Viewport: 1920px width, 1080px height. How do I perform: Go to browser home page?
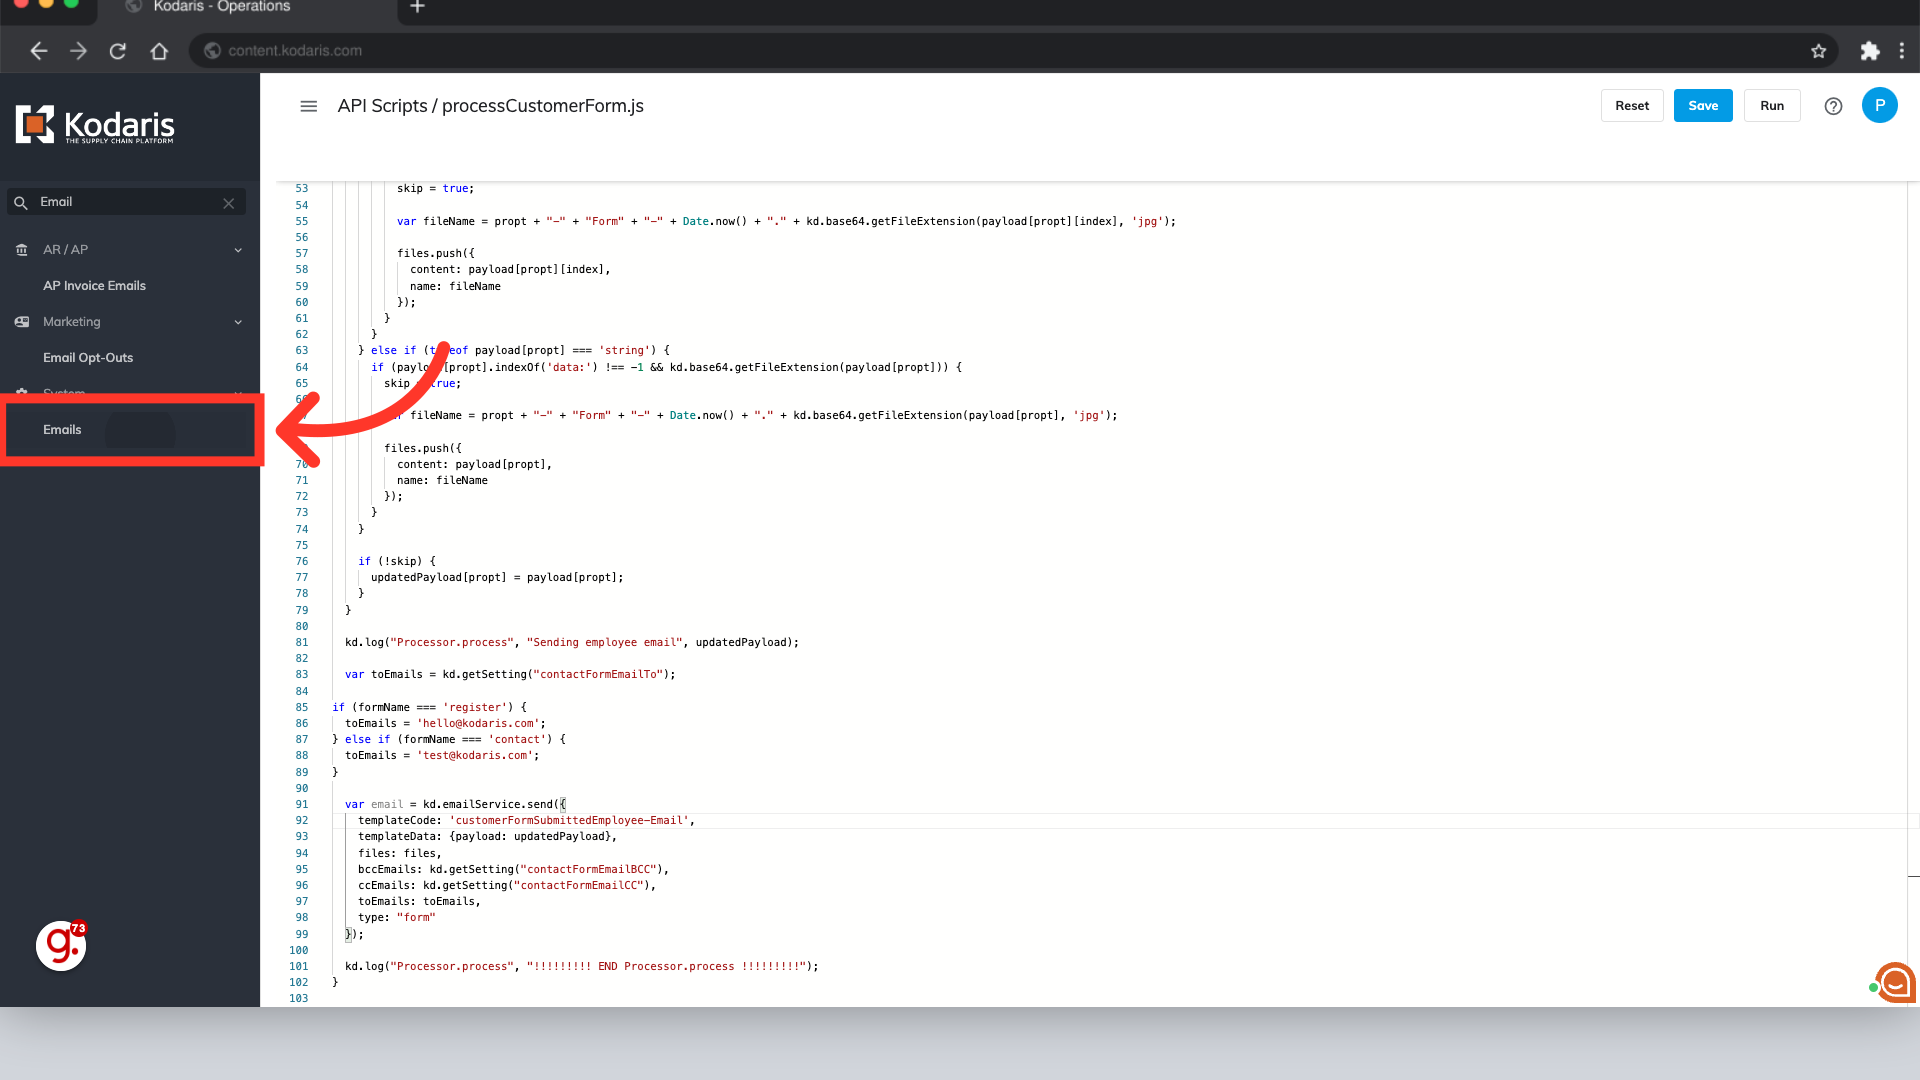coord(159,51)
